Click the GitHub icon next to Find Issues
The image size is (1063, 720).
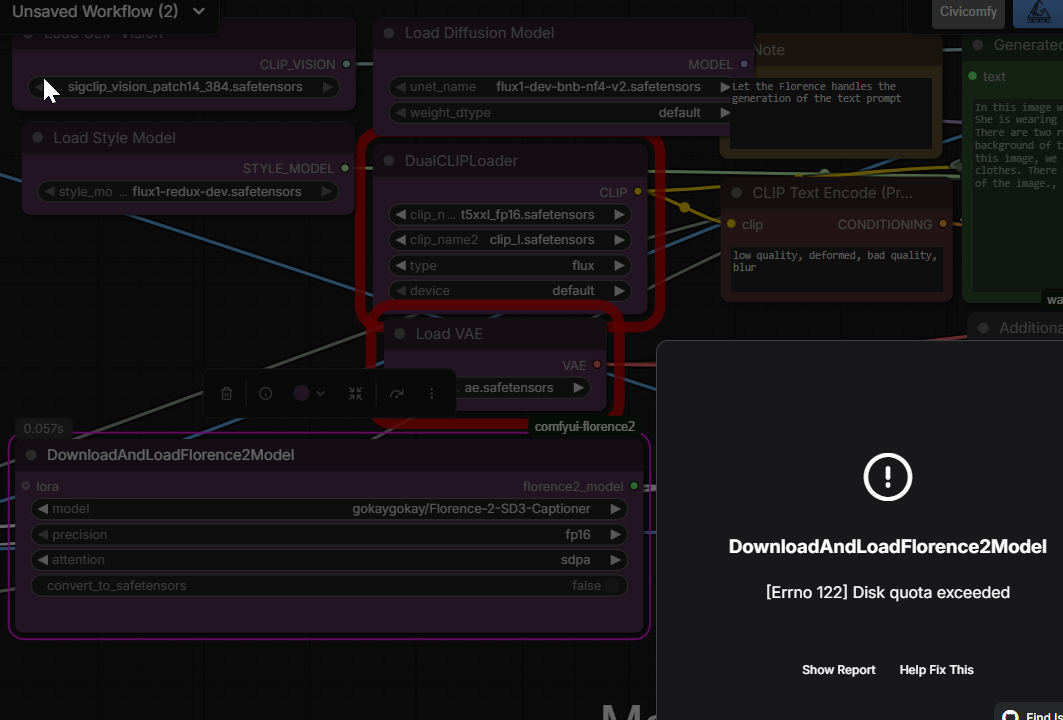click(x=1010, y=716)
